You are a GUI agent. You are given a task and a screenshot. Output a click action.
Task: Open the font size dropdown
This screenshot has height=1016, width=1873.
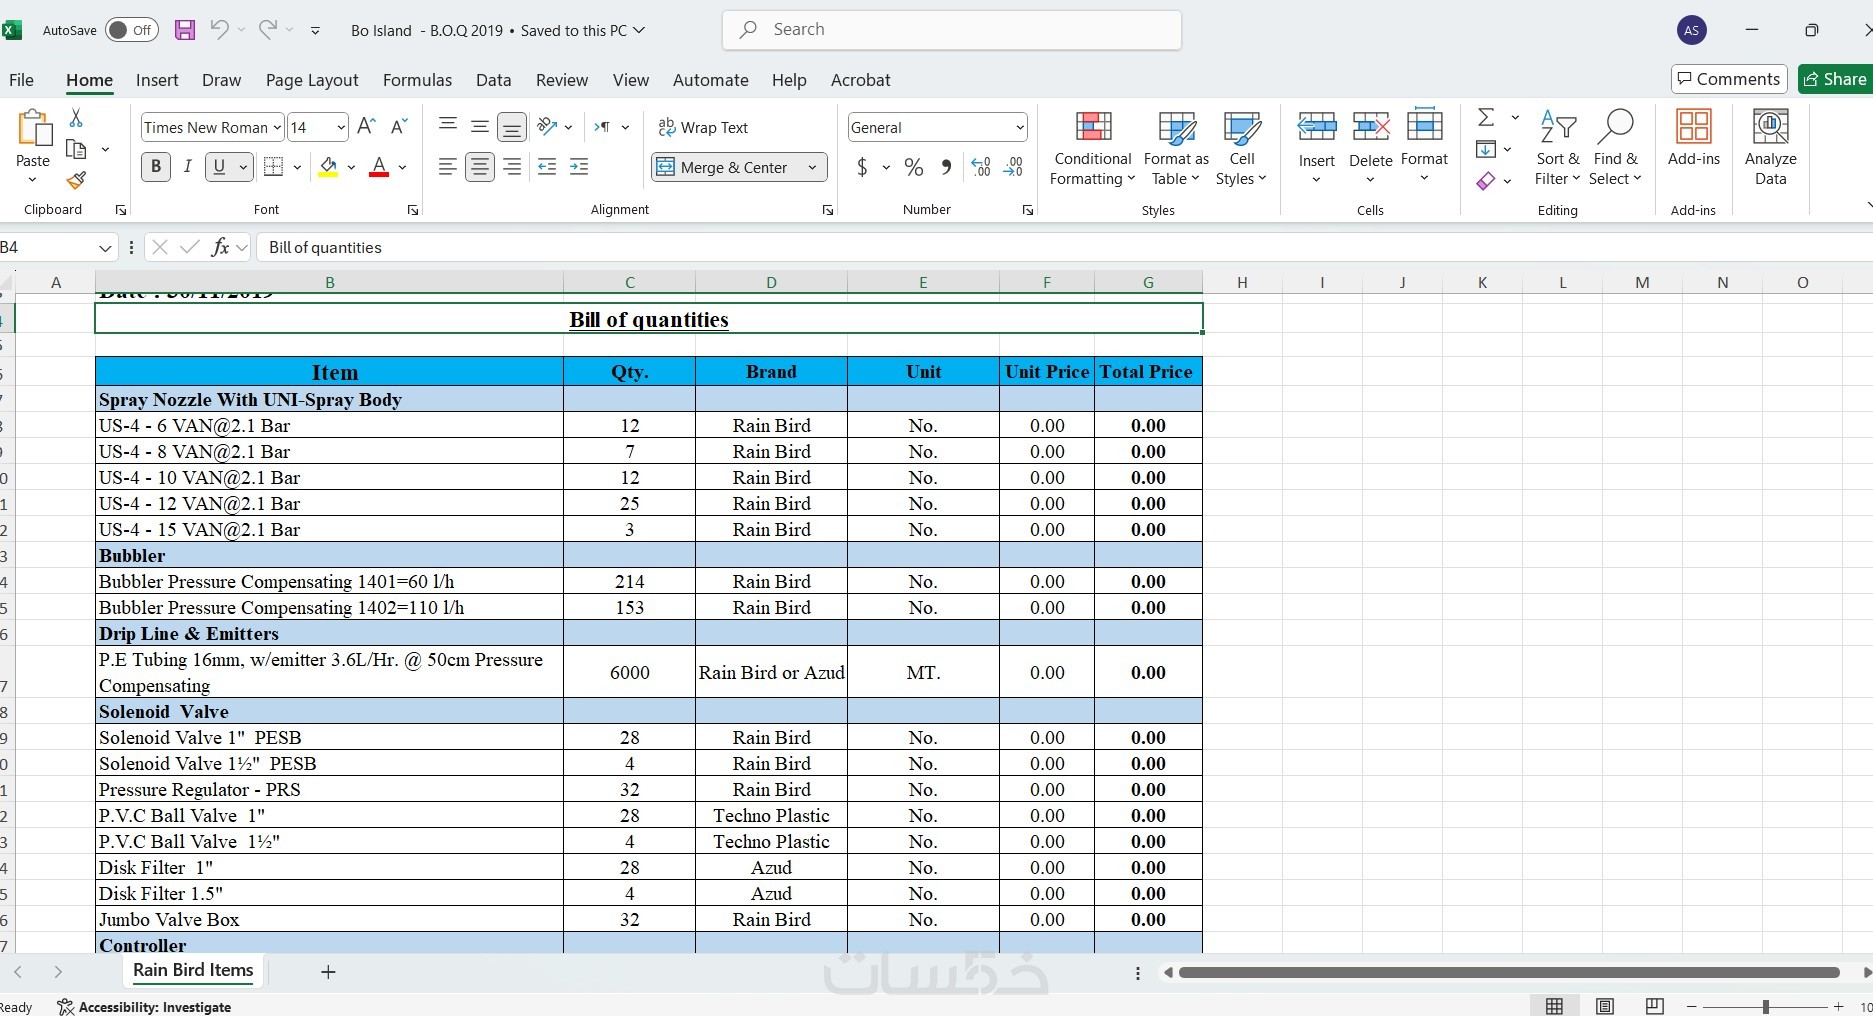[x=340, y=127]
